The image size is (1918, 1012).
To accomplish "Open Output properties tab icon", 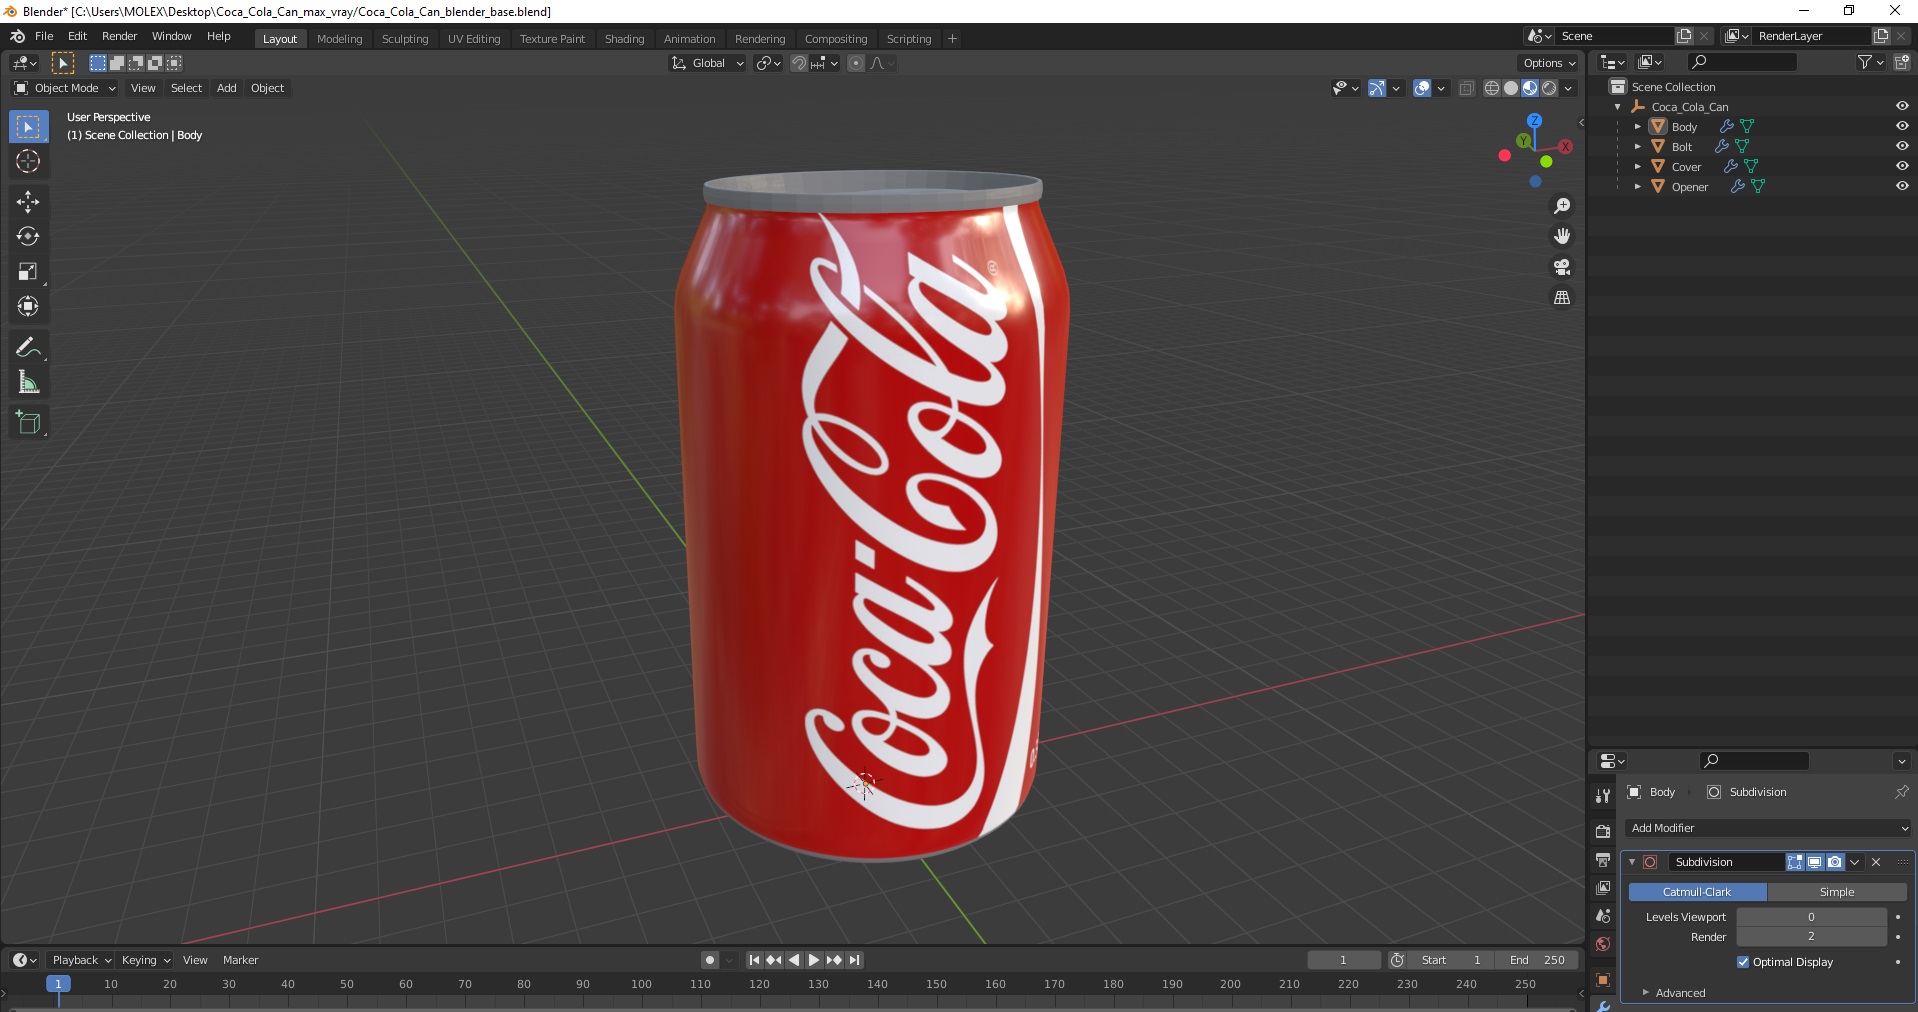I will [x=1603, y=860].
